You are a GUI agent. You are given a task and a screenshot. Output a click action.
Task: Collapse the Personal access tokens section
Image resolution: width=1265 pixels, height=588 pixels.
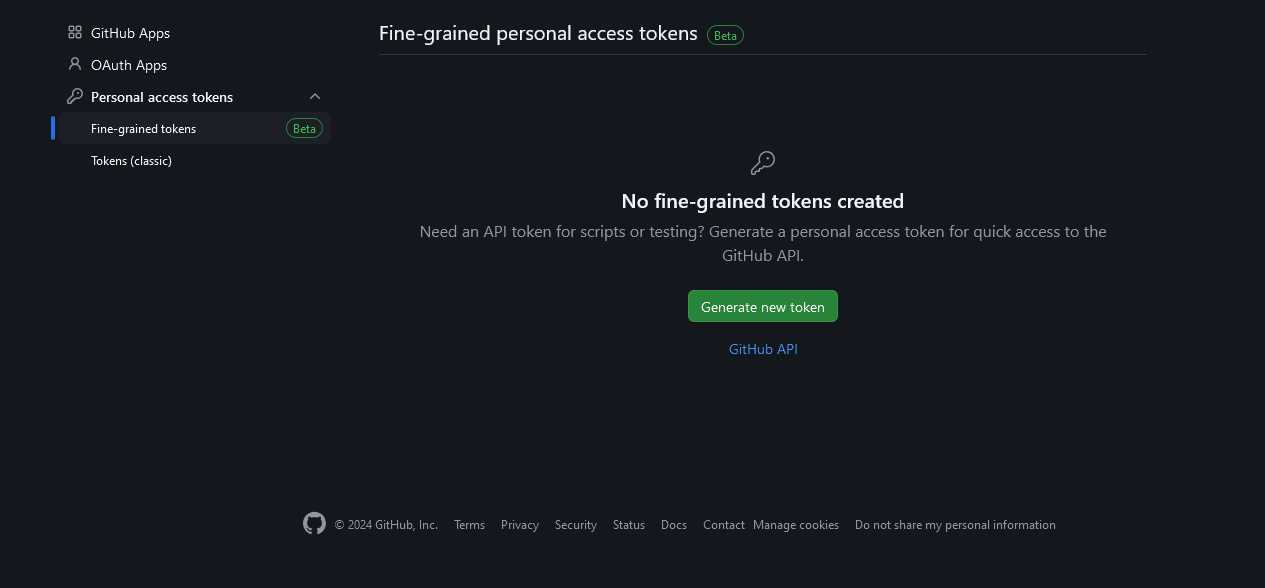(x=315, y=97)
